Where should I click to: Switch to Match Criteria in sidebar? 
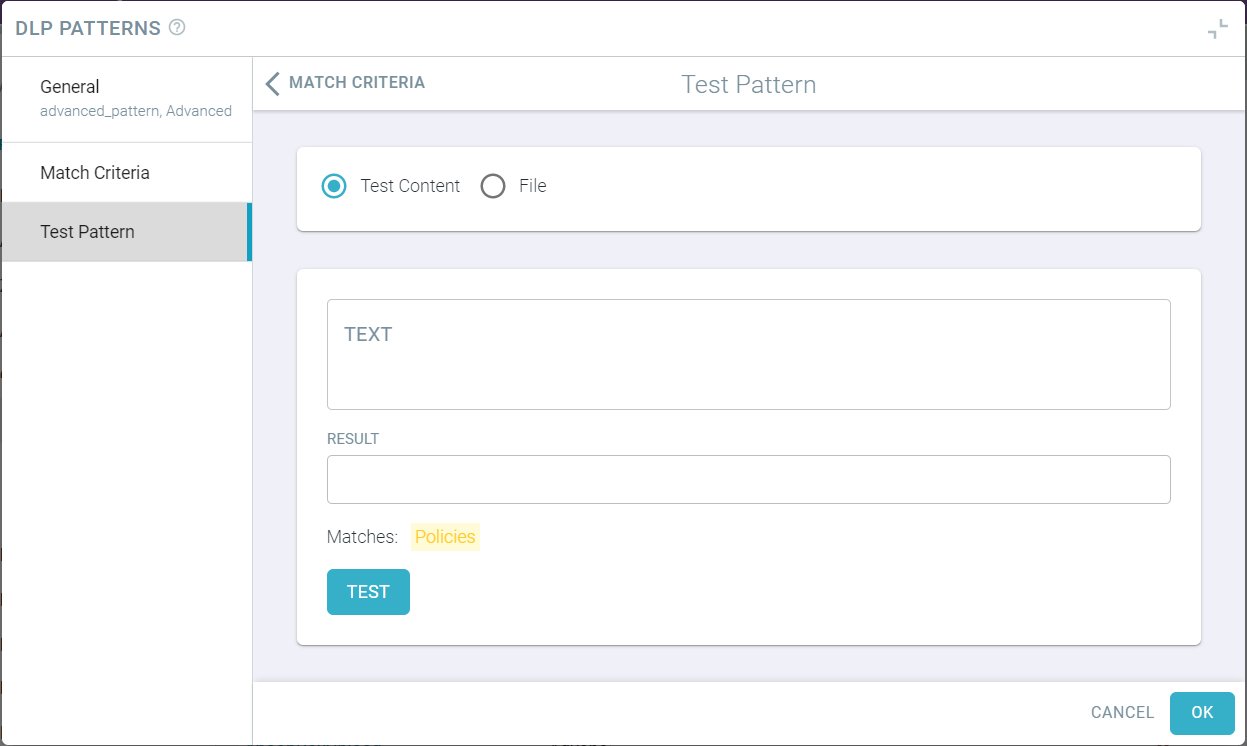[126, 173]
